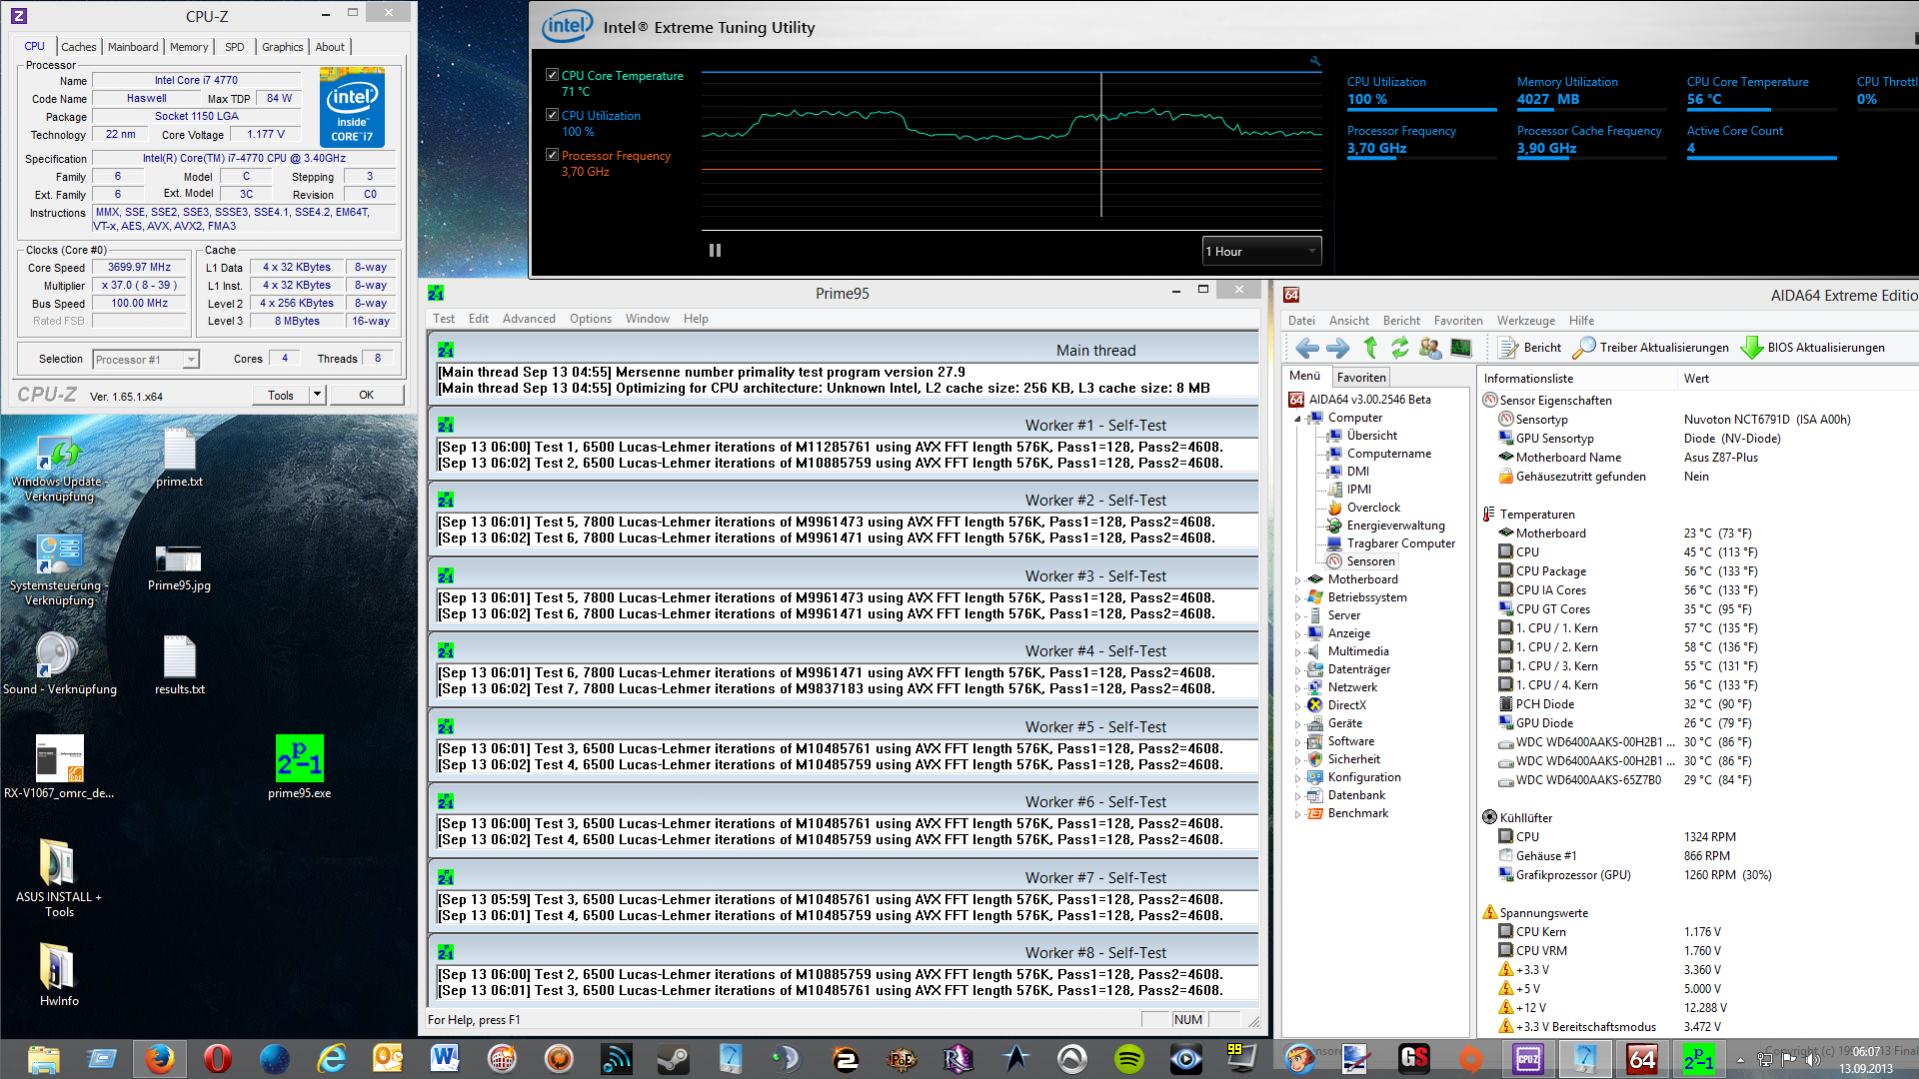Expand the Benchmark tree node
Viewport: 1919px width, 1079px height.
[x=1298, y=814]
